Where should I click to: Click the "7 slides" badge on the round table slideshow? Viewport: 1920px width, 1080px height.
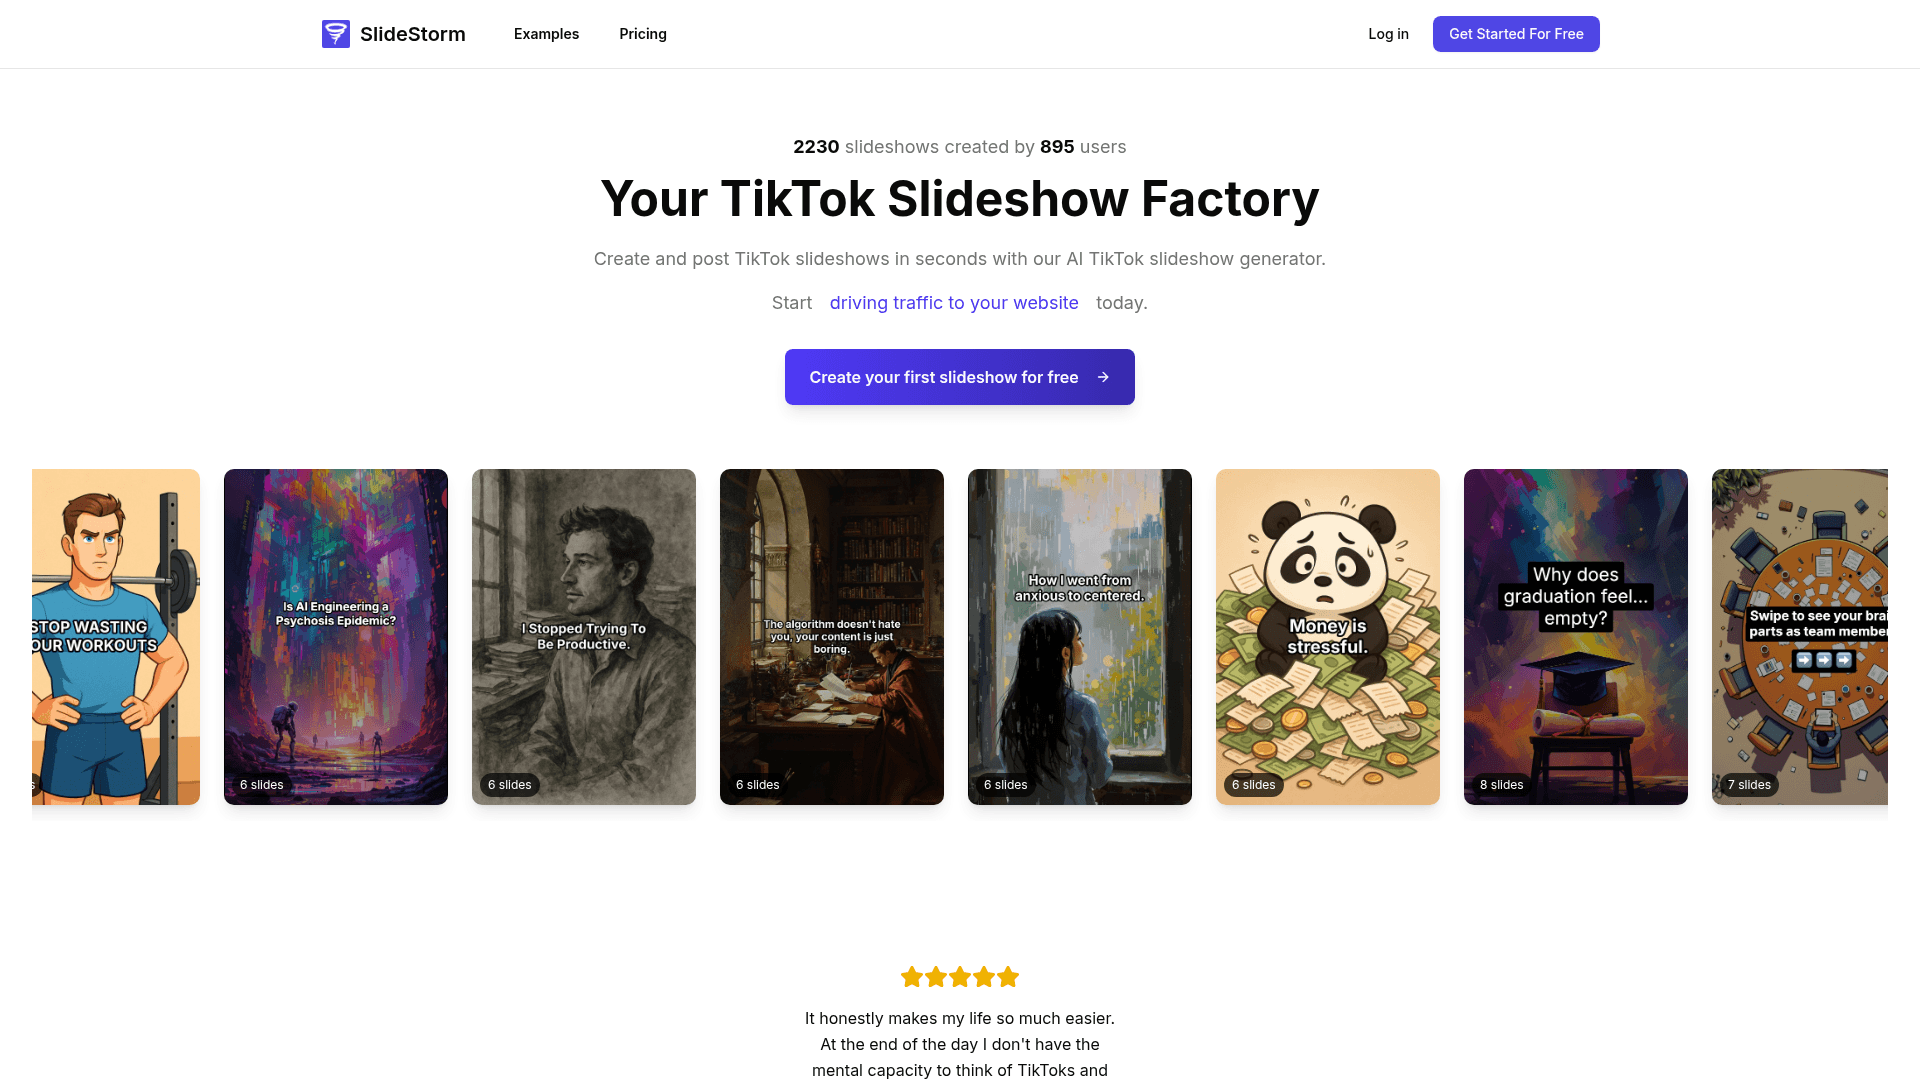(x=1749, y=785)
